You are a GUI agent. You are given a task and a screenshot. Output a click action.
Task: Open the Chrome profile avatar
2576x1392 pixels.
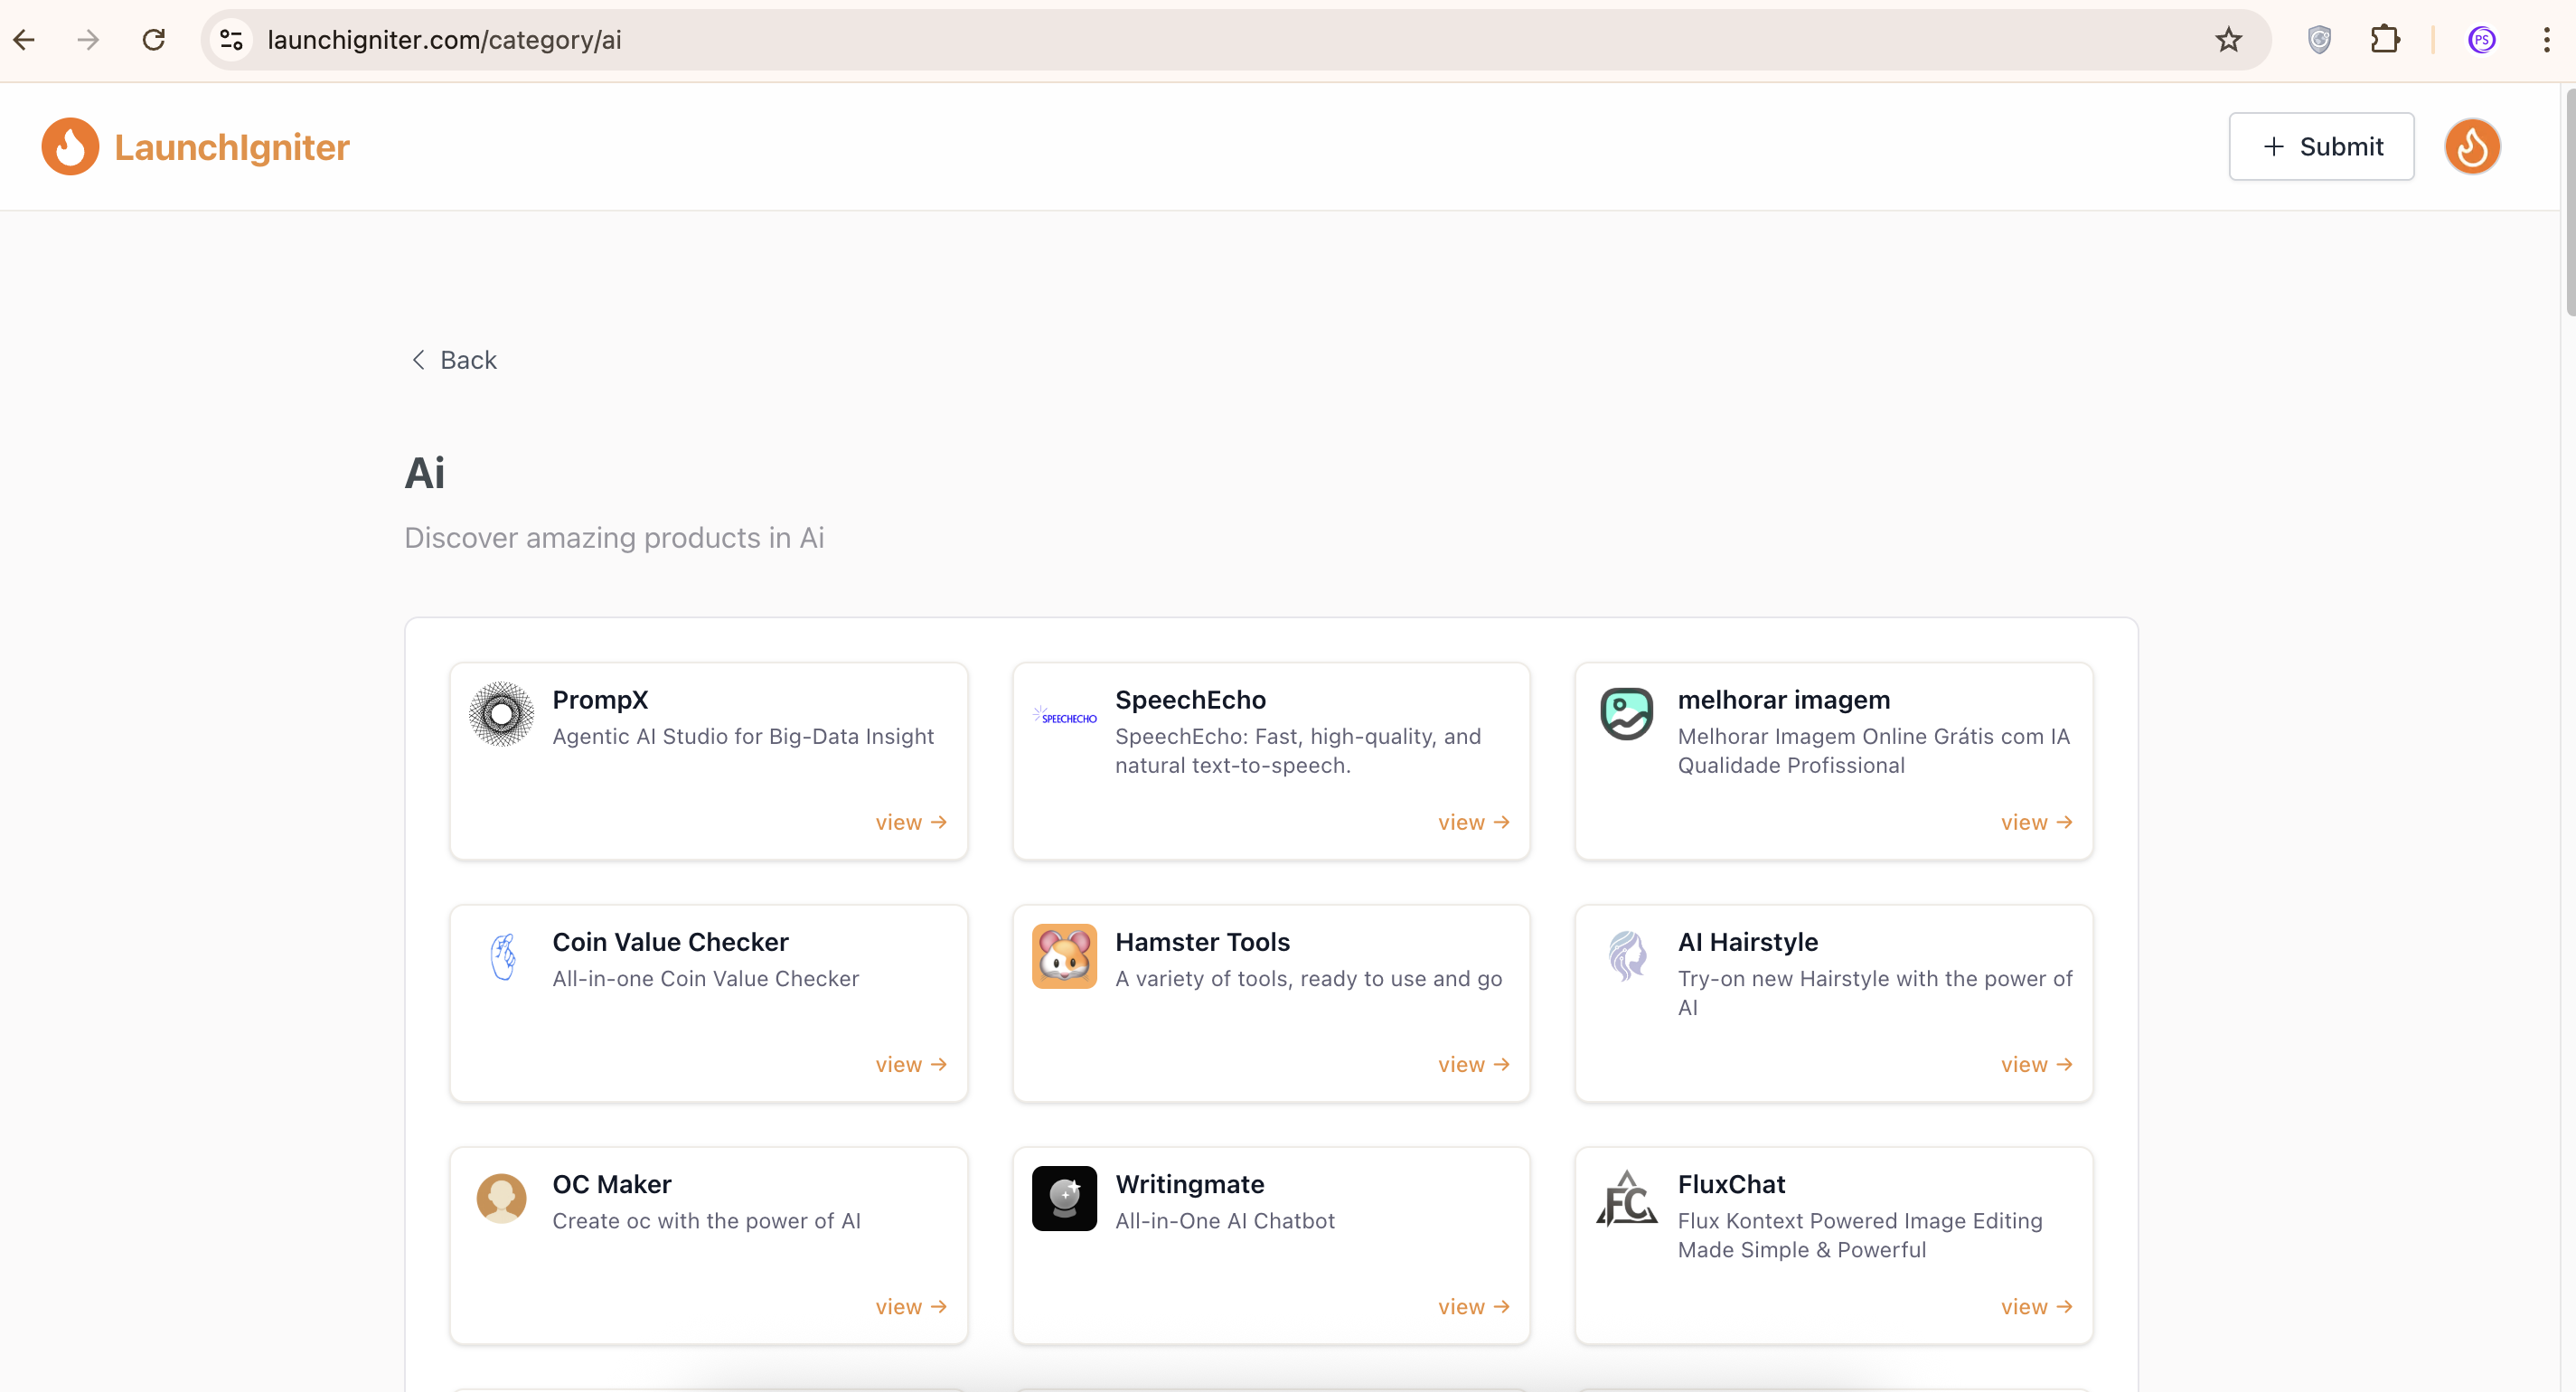(x=2481, y=40)
